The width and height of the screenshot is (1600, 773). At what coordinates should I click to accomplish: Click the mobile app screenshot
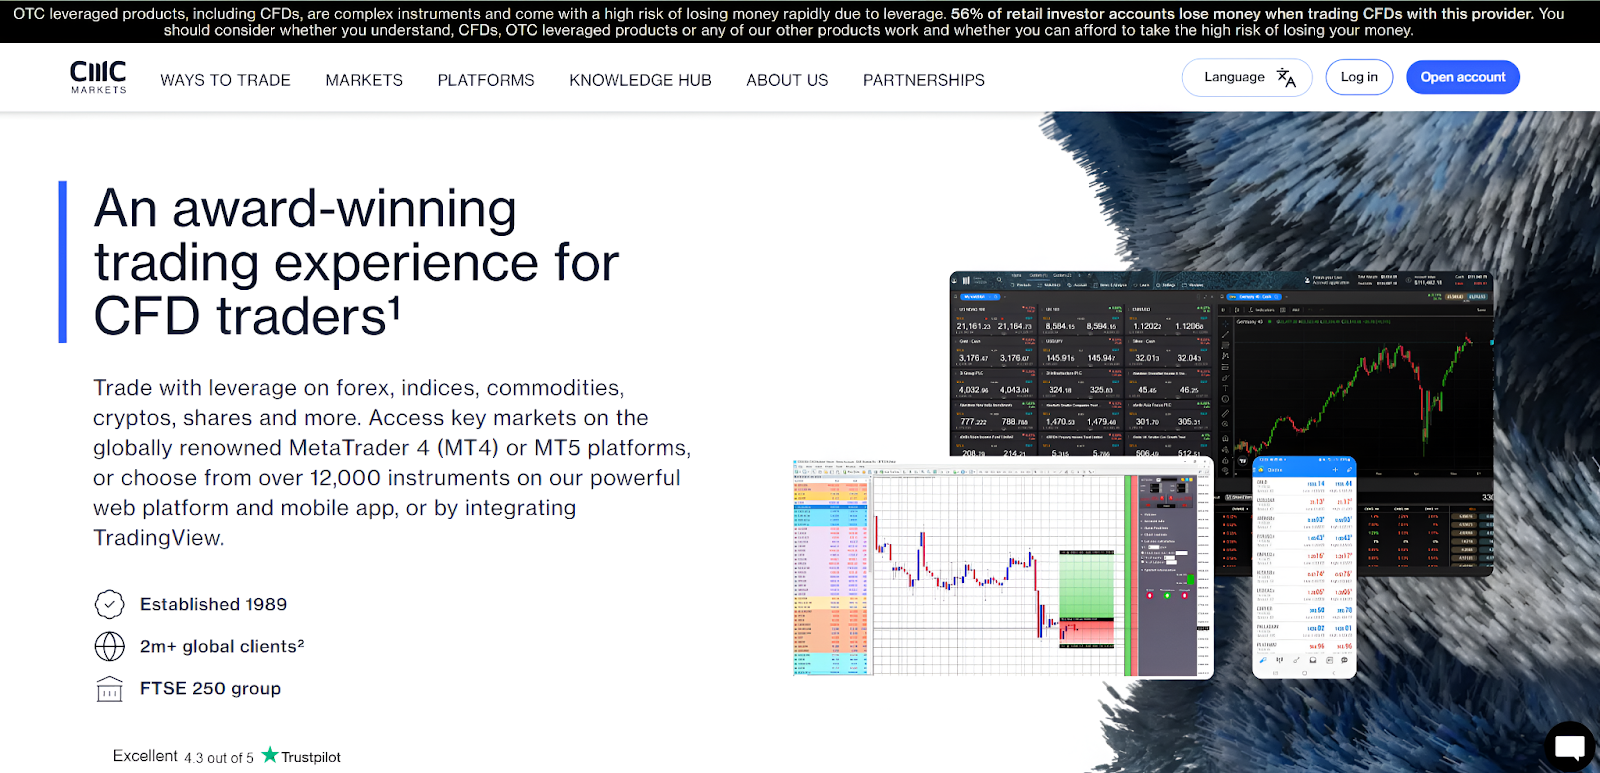[1304, 567]
